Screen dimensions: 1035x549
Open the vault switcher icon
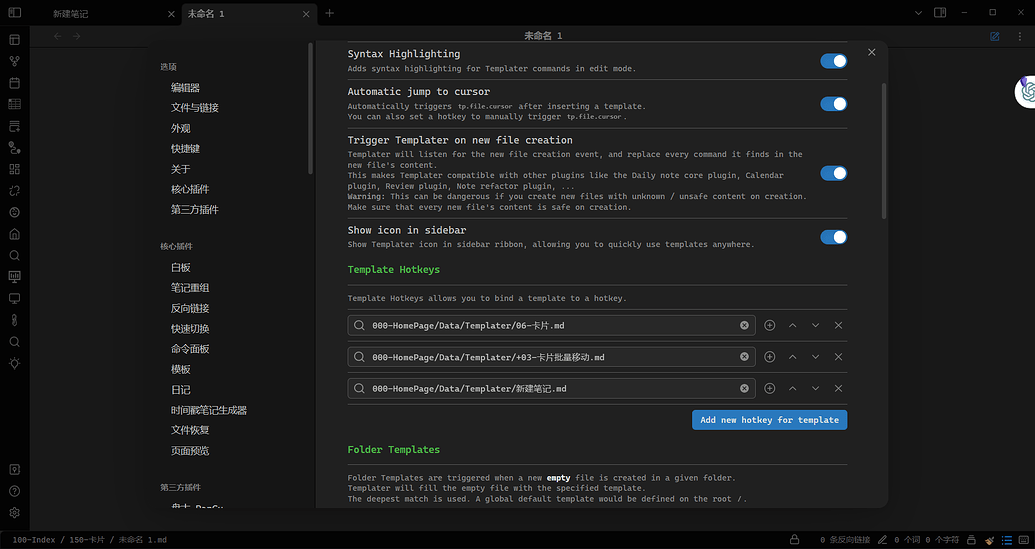coord(15,470)
